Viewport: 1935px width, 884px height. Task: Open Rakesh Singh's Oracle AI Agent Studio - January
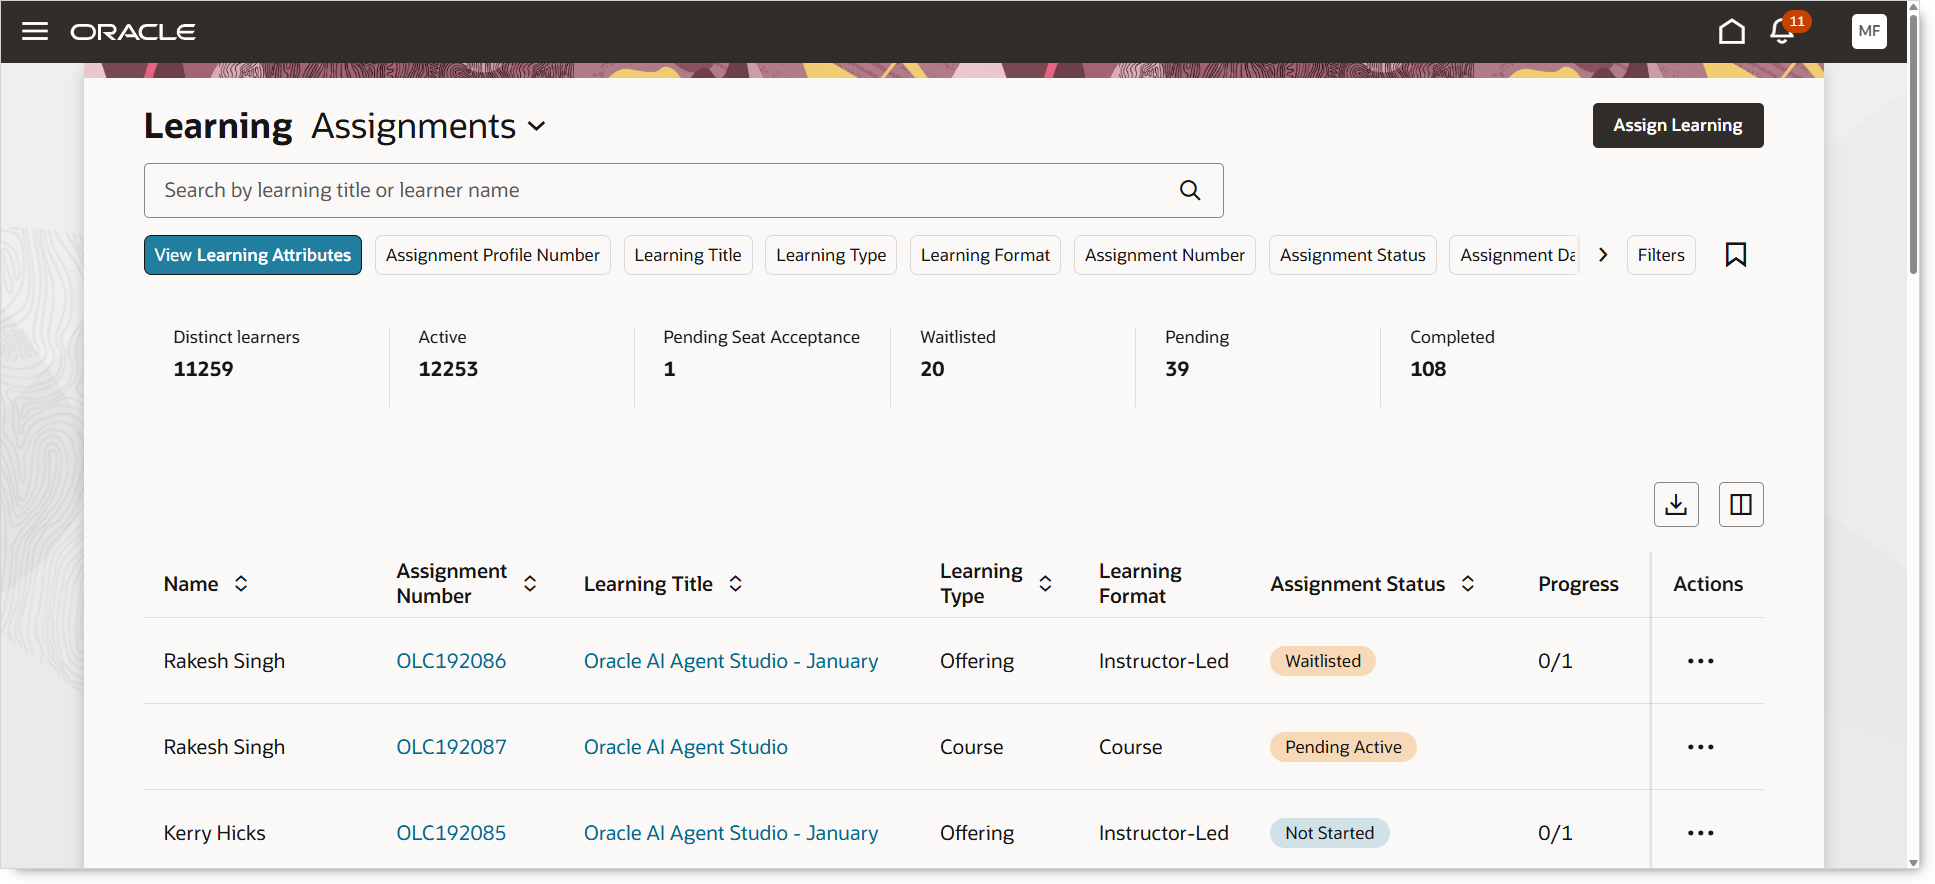point(731,661)
